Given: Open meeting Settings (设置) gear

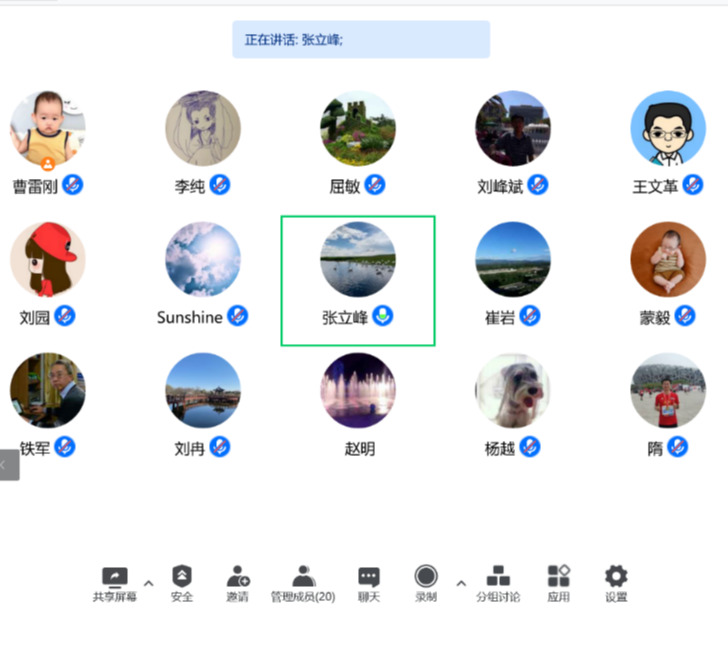Looking at the screenshot, I should point(616,584).
